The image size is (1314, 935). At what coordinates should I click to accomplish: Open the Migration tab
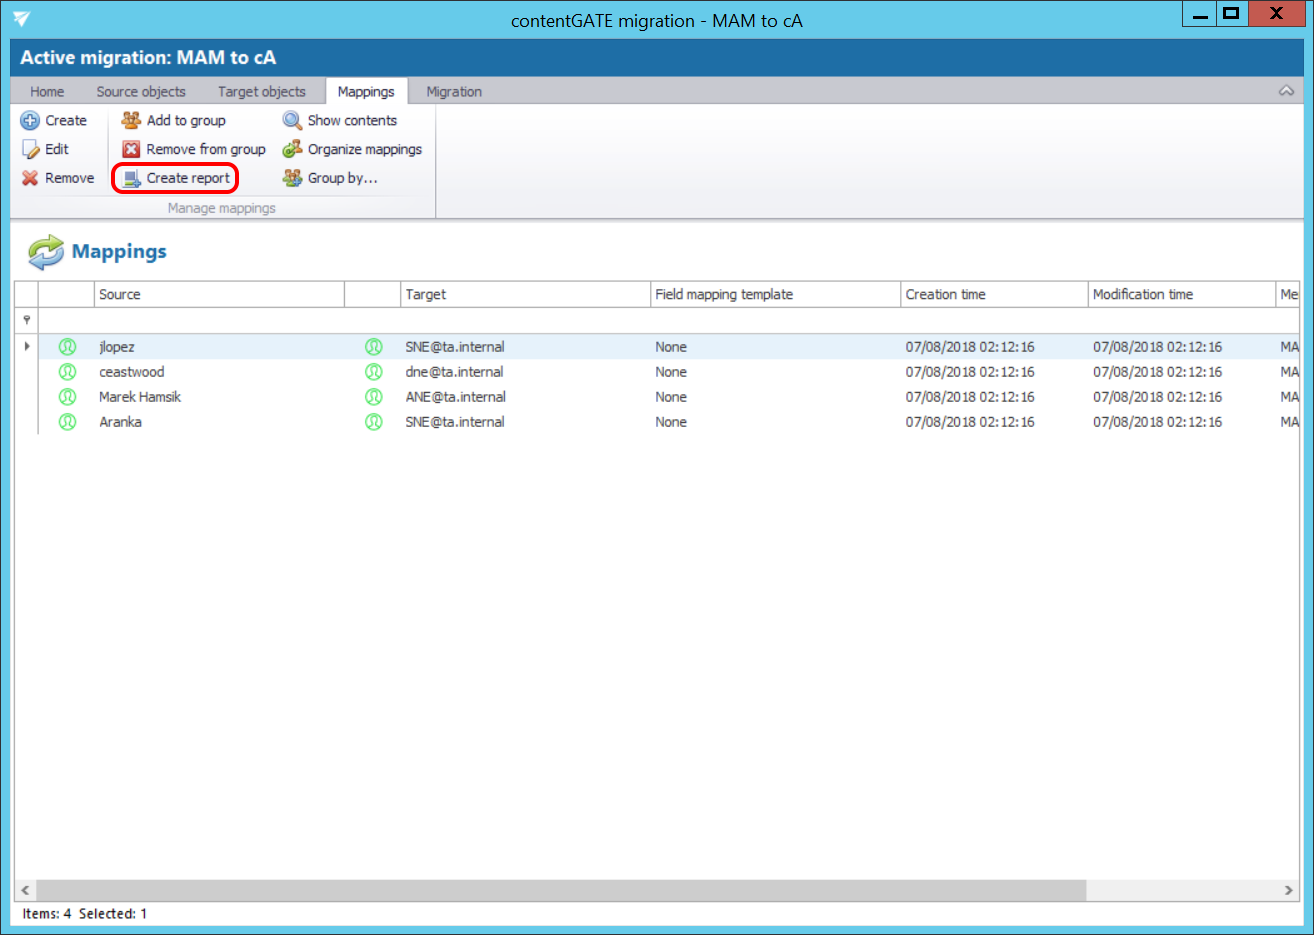tap(453, 92)
